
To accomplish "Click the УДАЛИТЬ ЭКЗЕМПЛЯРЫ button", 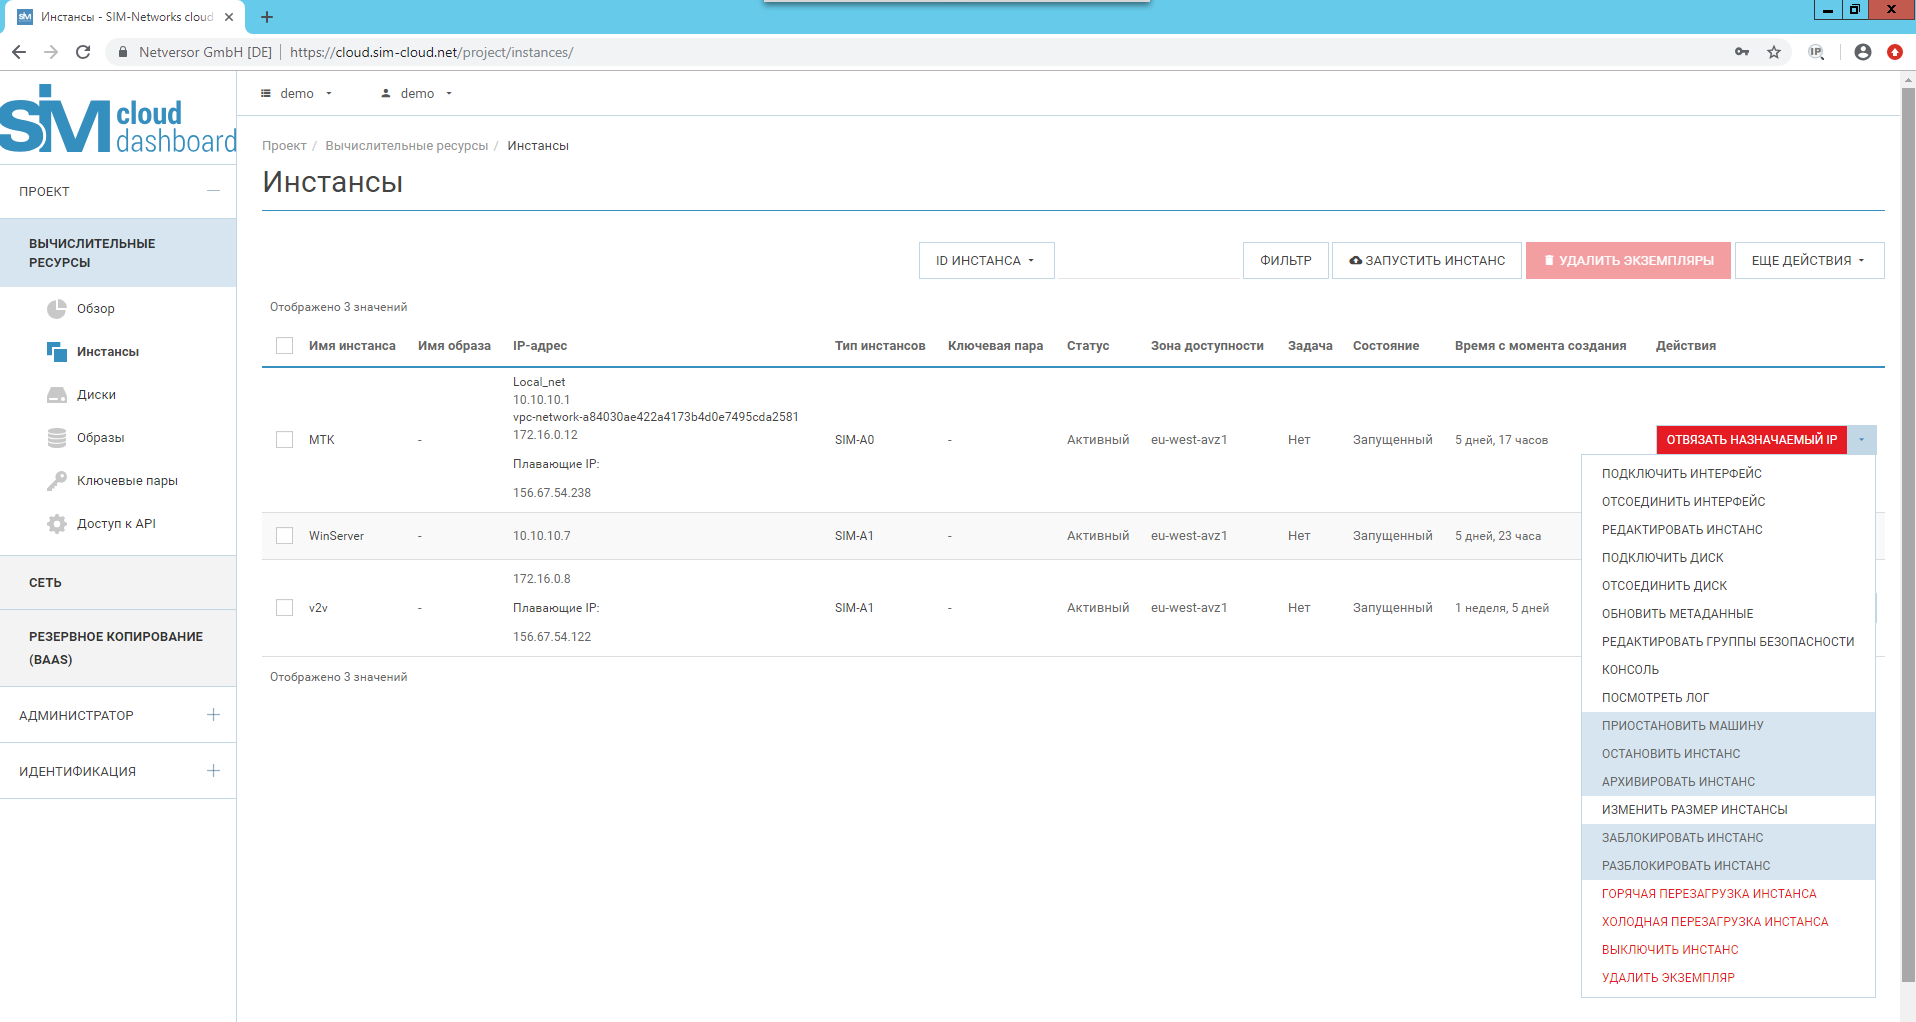I will point(1628,260).
